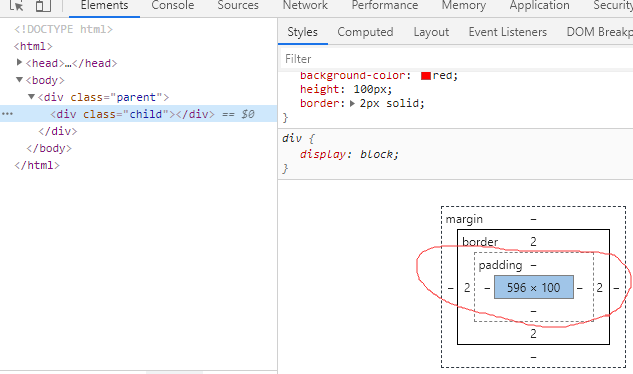Select the opening html tag row
This screenshot has width=633, height=374.
pos(33,46)
